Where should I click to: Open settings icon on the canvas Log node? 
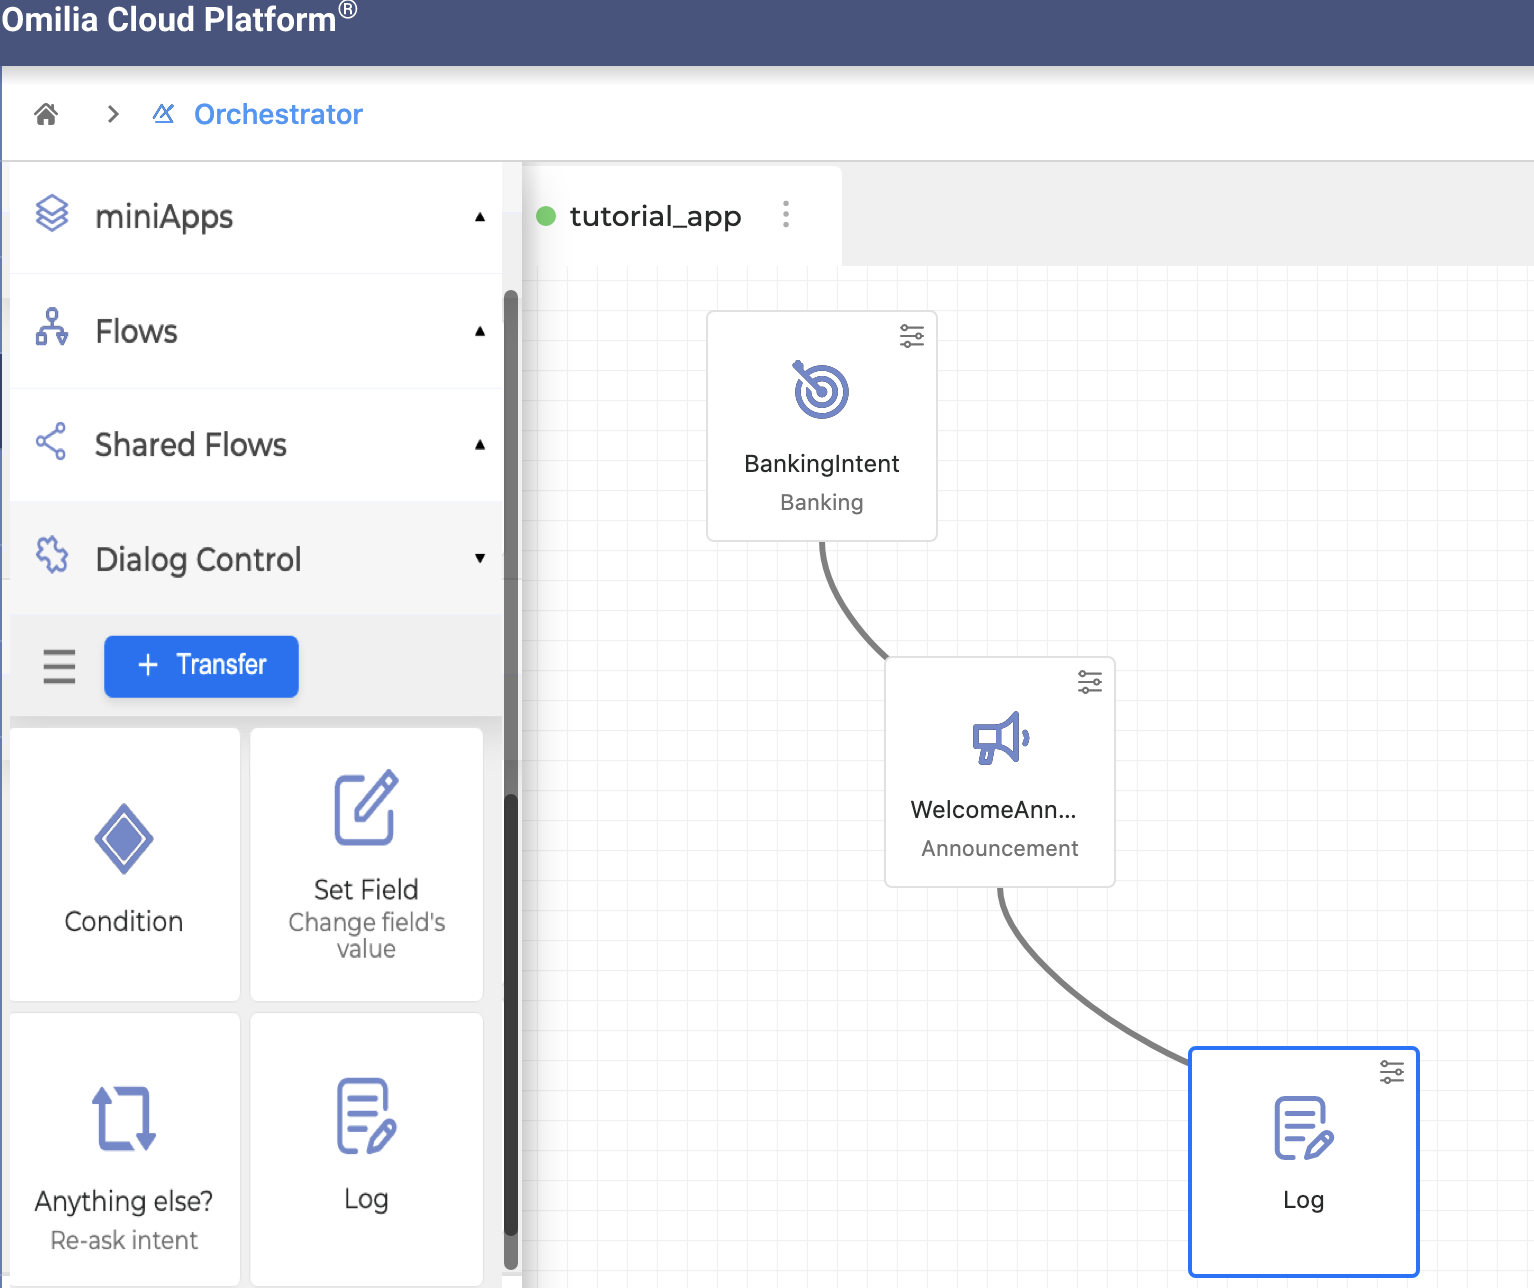coord(1391,1072)
